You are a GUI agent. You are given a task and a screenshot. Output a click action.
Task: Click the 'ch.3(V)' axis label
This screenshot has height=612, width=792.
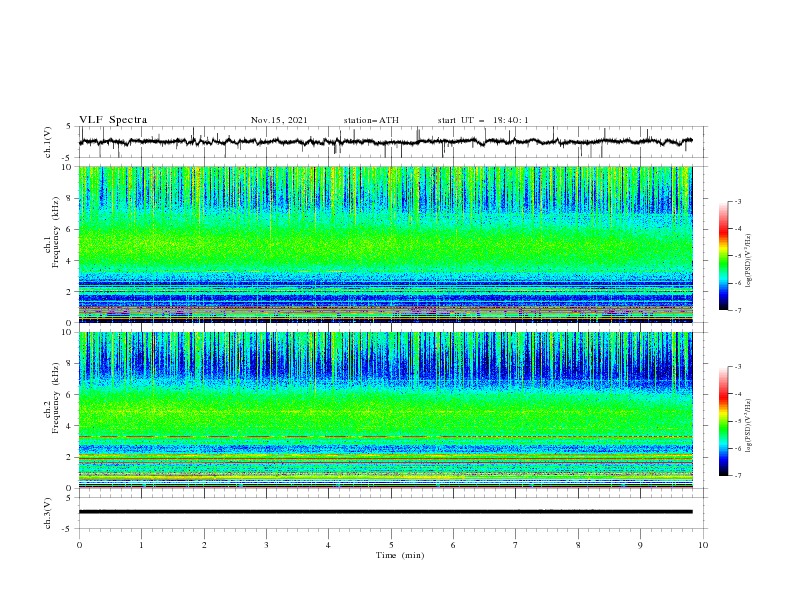[x=48, y=513]
